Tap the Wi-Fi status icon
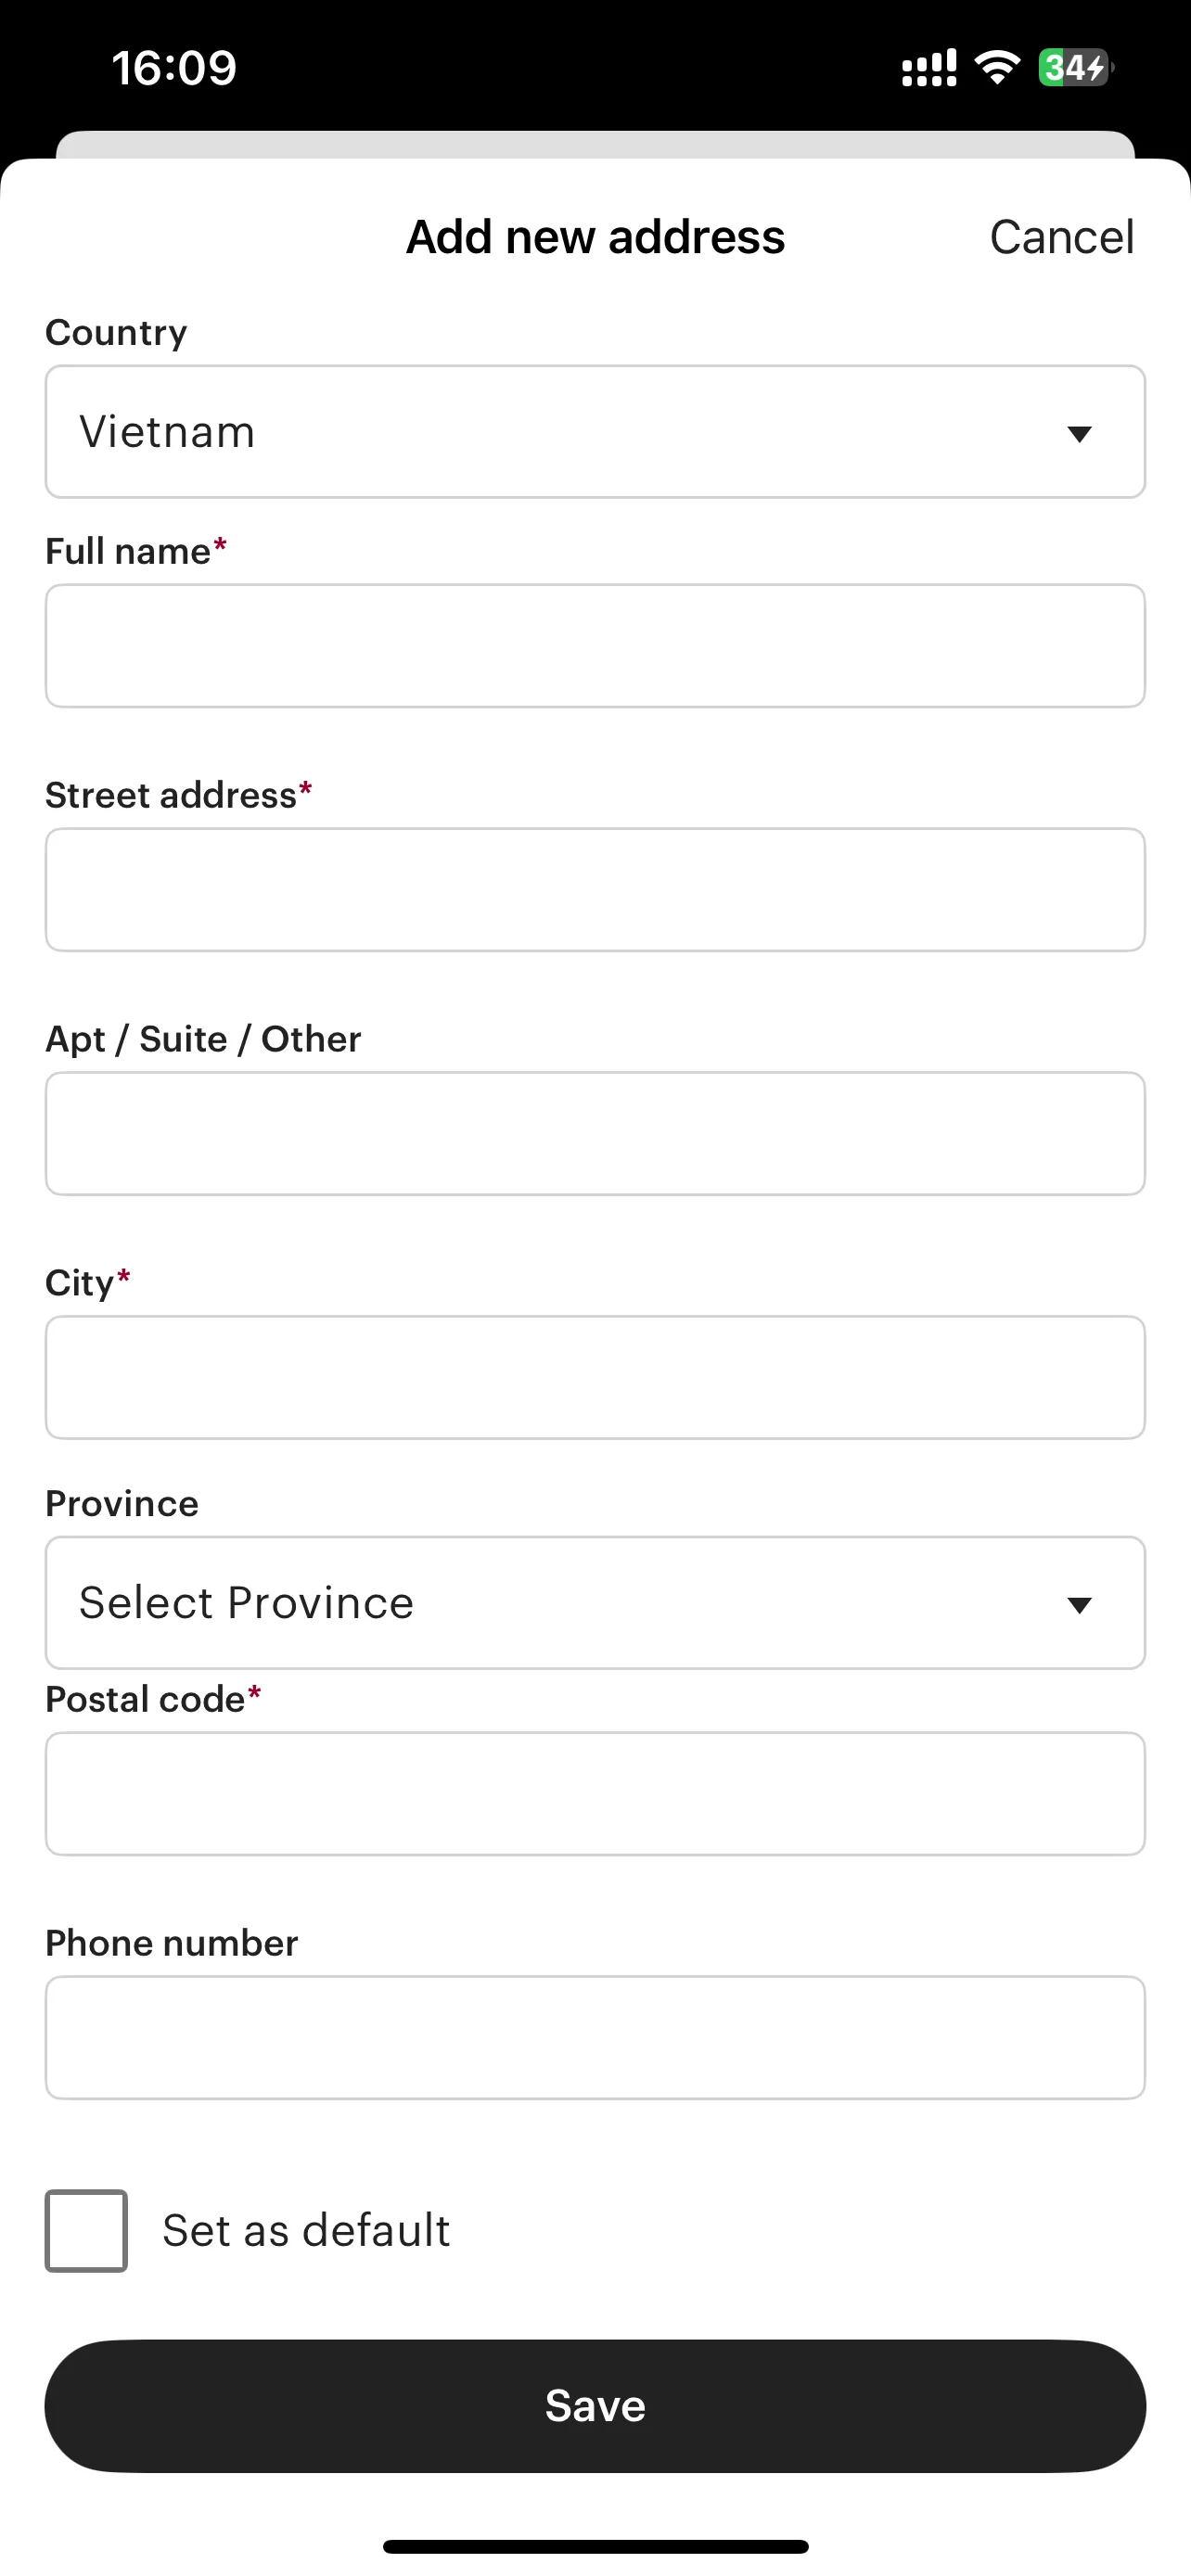The image size is (1191, 2576). pyautogui.click(x=997, y=68)
